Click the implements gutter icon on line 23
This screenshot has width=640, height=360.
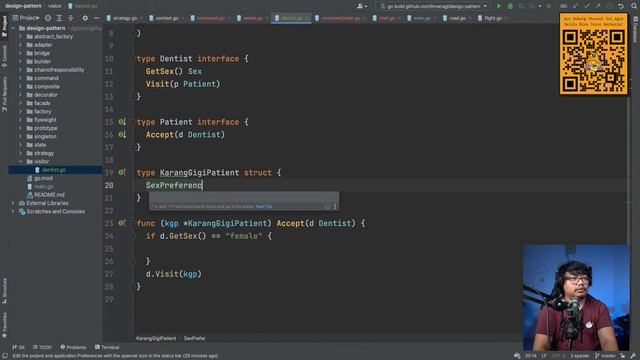[122, 223]
